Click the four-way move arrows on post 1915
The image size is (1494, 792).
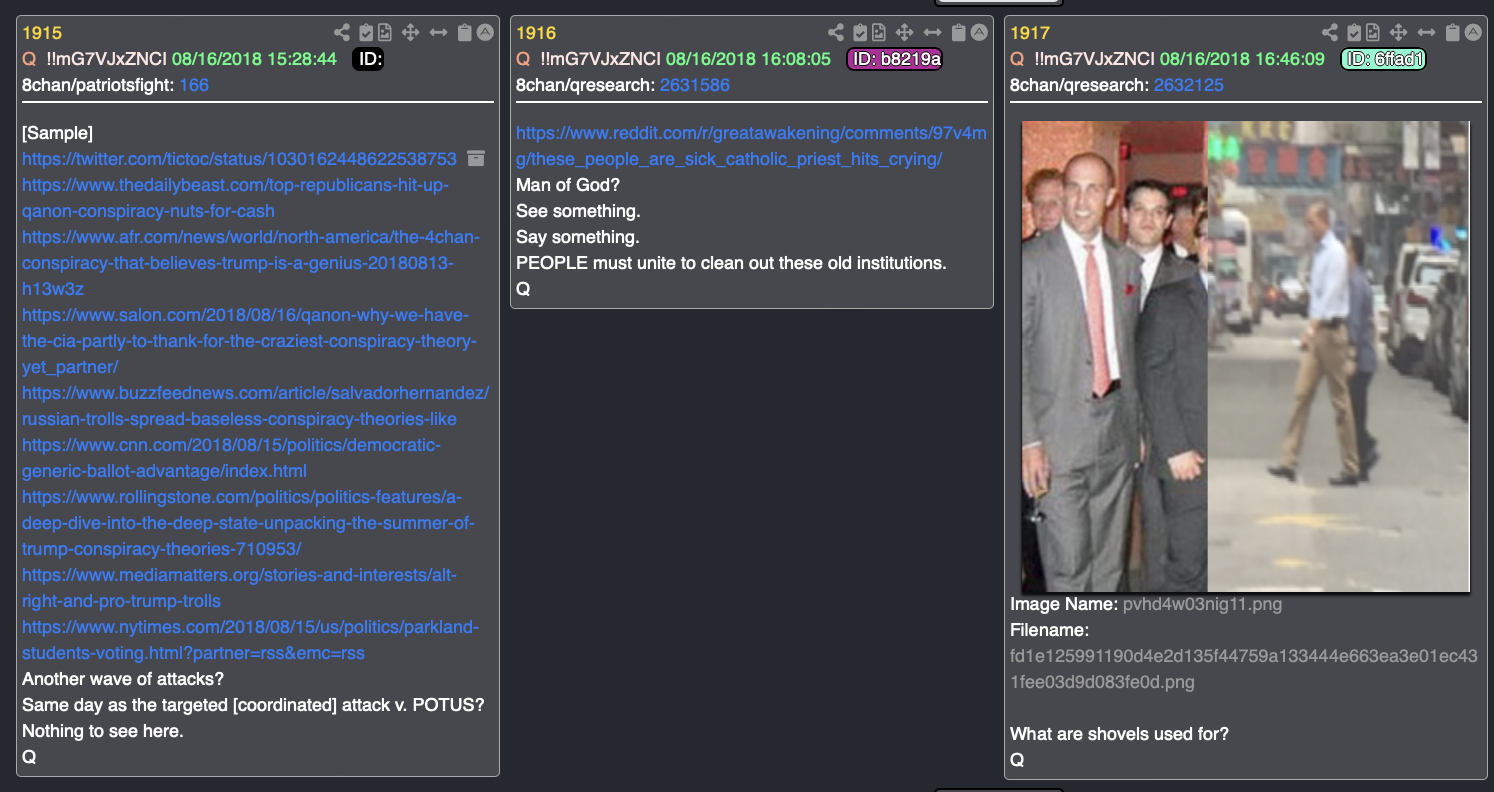click(411, 33)
